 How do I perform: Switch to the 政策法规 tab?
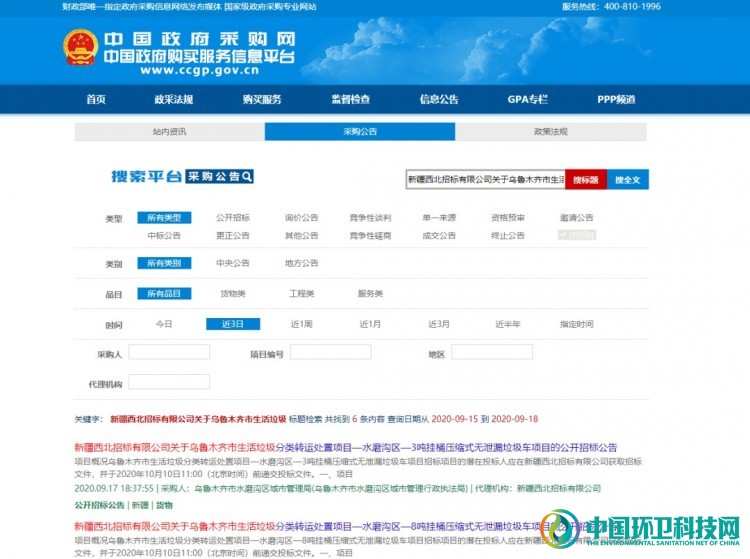[x=551, y=132]
